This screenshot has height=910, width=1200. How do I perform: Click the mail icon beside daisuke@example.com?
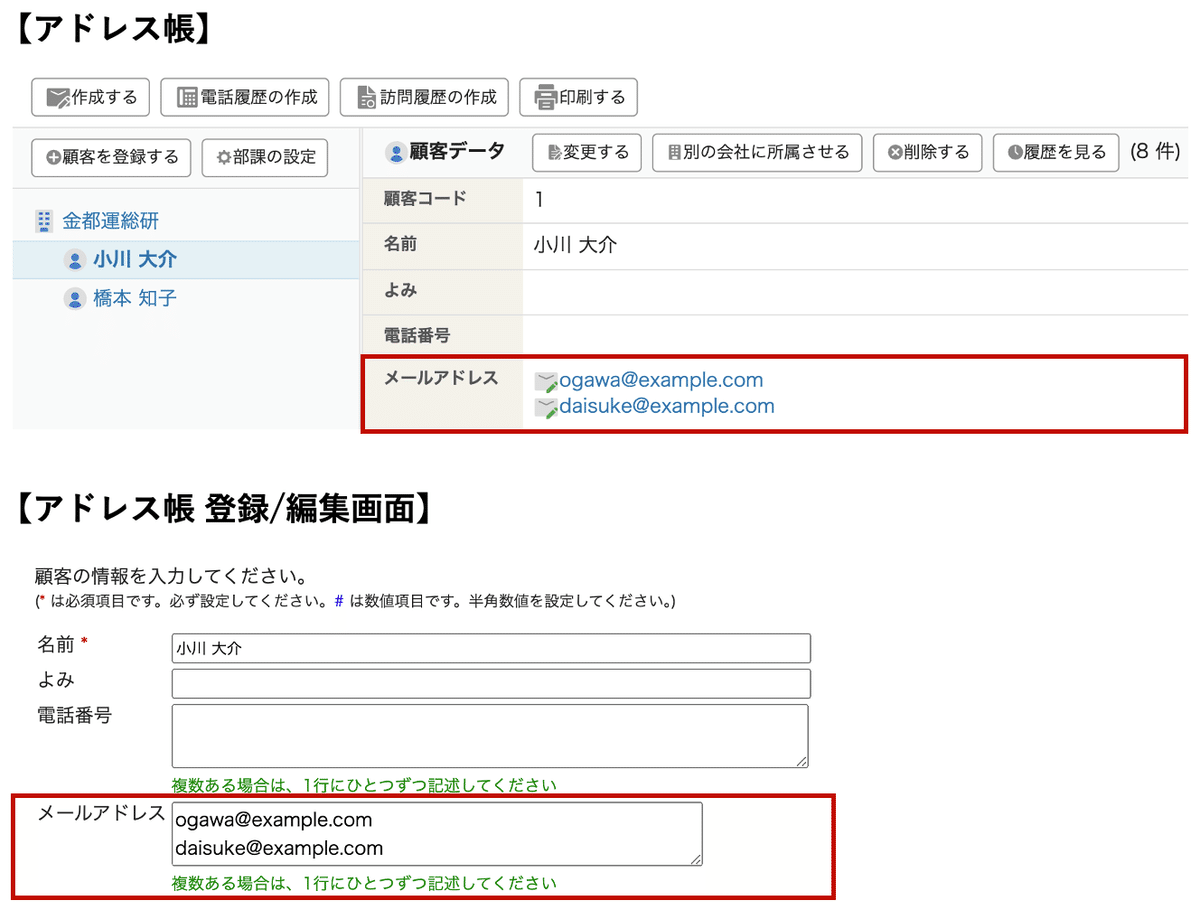[x=545, y=406]
